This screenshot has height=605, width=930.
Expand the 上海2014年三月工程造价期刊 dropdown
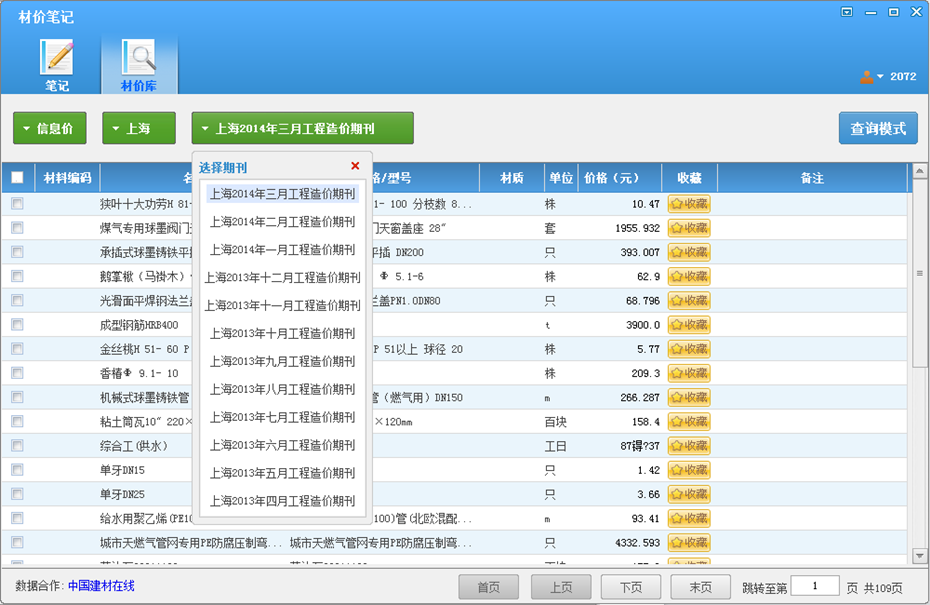tap(302, 128)
